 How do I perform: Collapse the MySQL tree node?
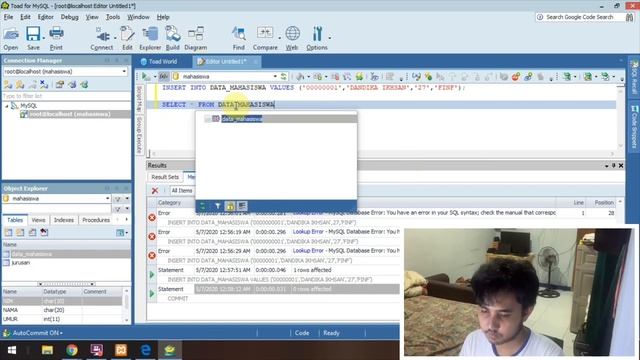[7, 106]
